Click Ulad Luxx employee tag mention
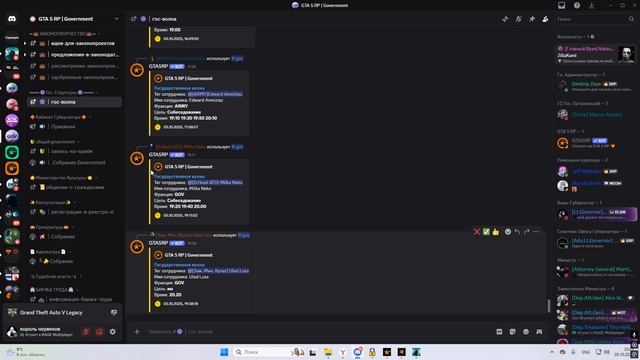The image size is (640, 360). tap(218, 271)
